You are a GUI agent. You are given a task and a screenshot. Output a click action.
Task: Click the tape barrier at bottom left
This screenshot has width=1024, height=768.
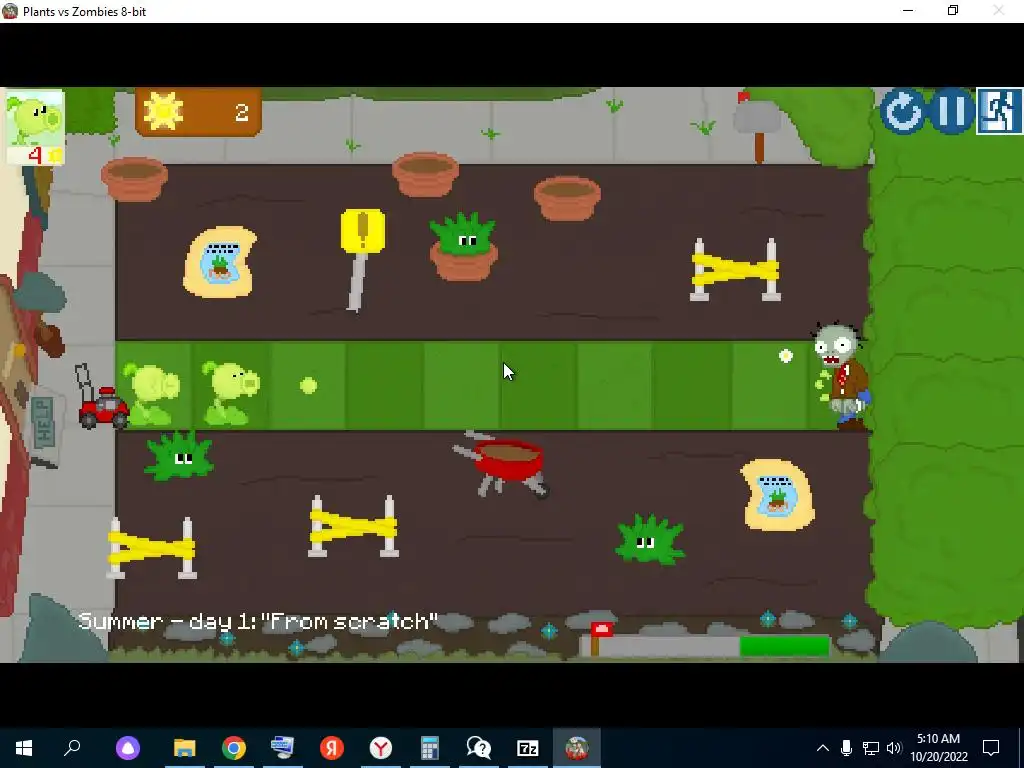[152, 548]
